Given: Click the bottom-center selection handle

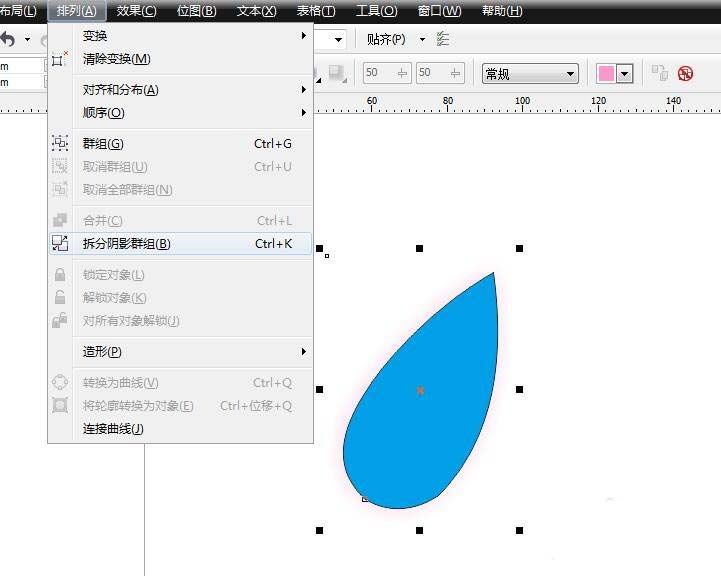Looking at the screenshot, I should [419, 530].
